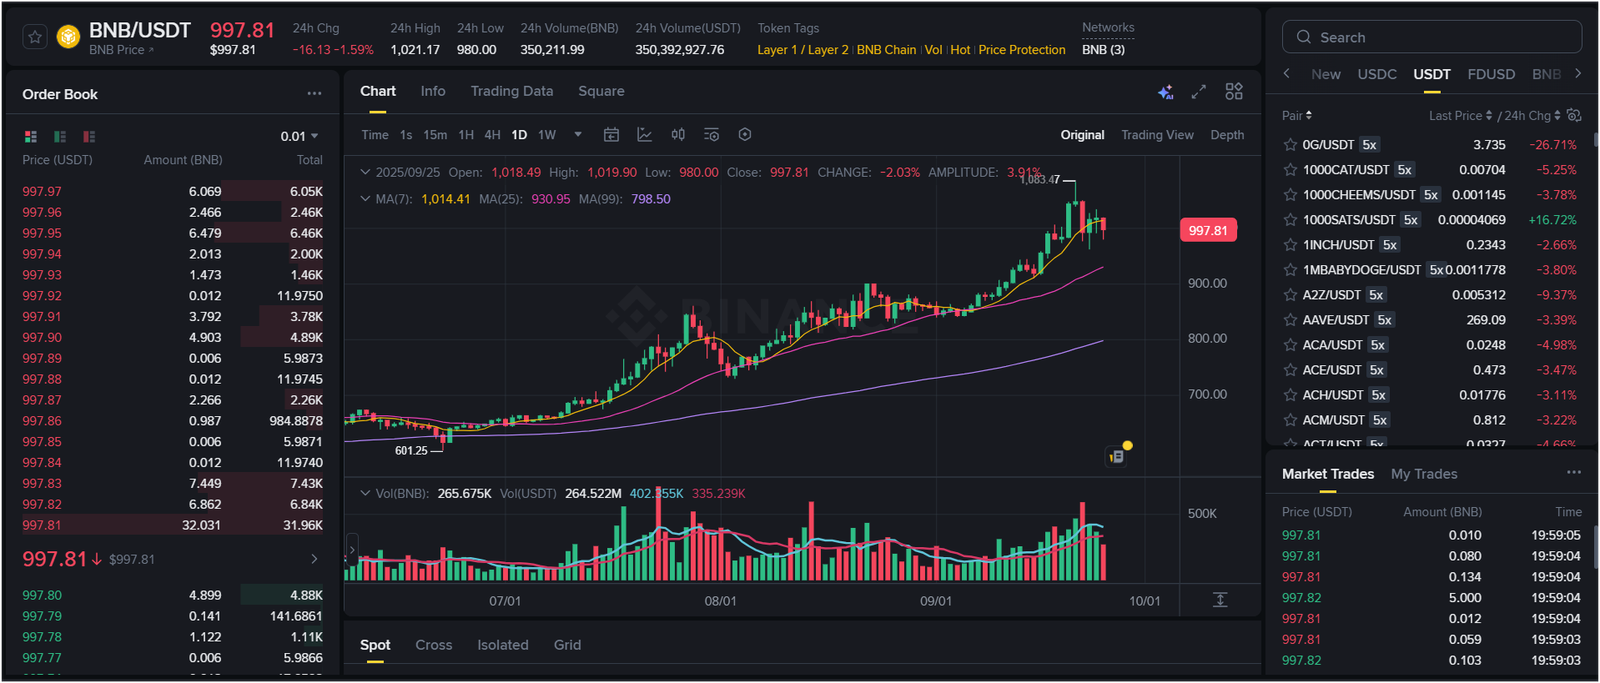This screenshot has width=1600, height=683.
Task: Open the 0.01 price precision dropdown
Action: 299,136
